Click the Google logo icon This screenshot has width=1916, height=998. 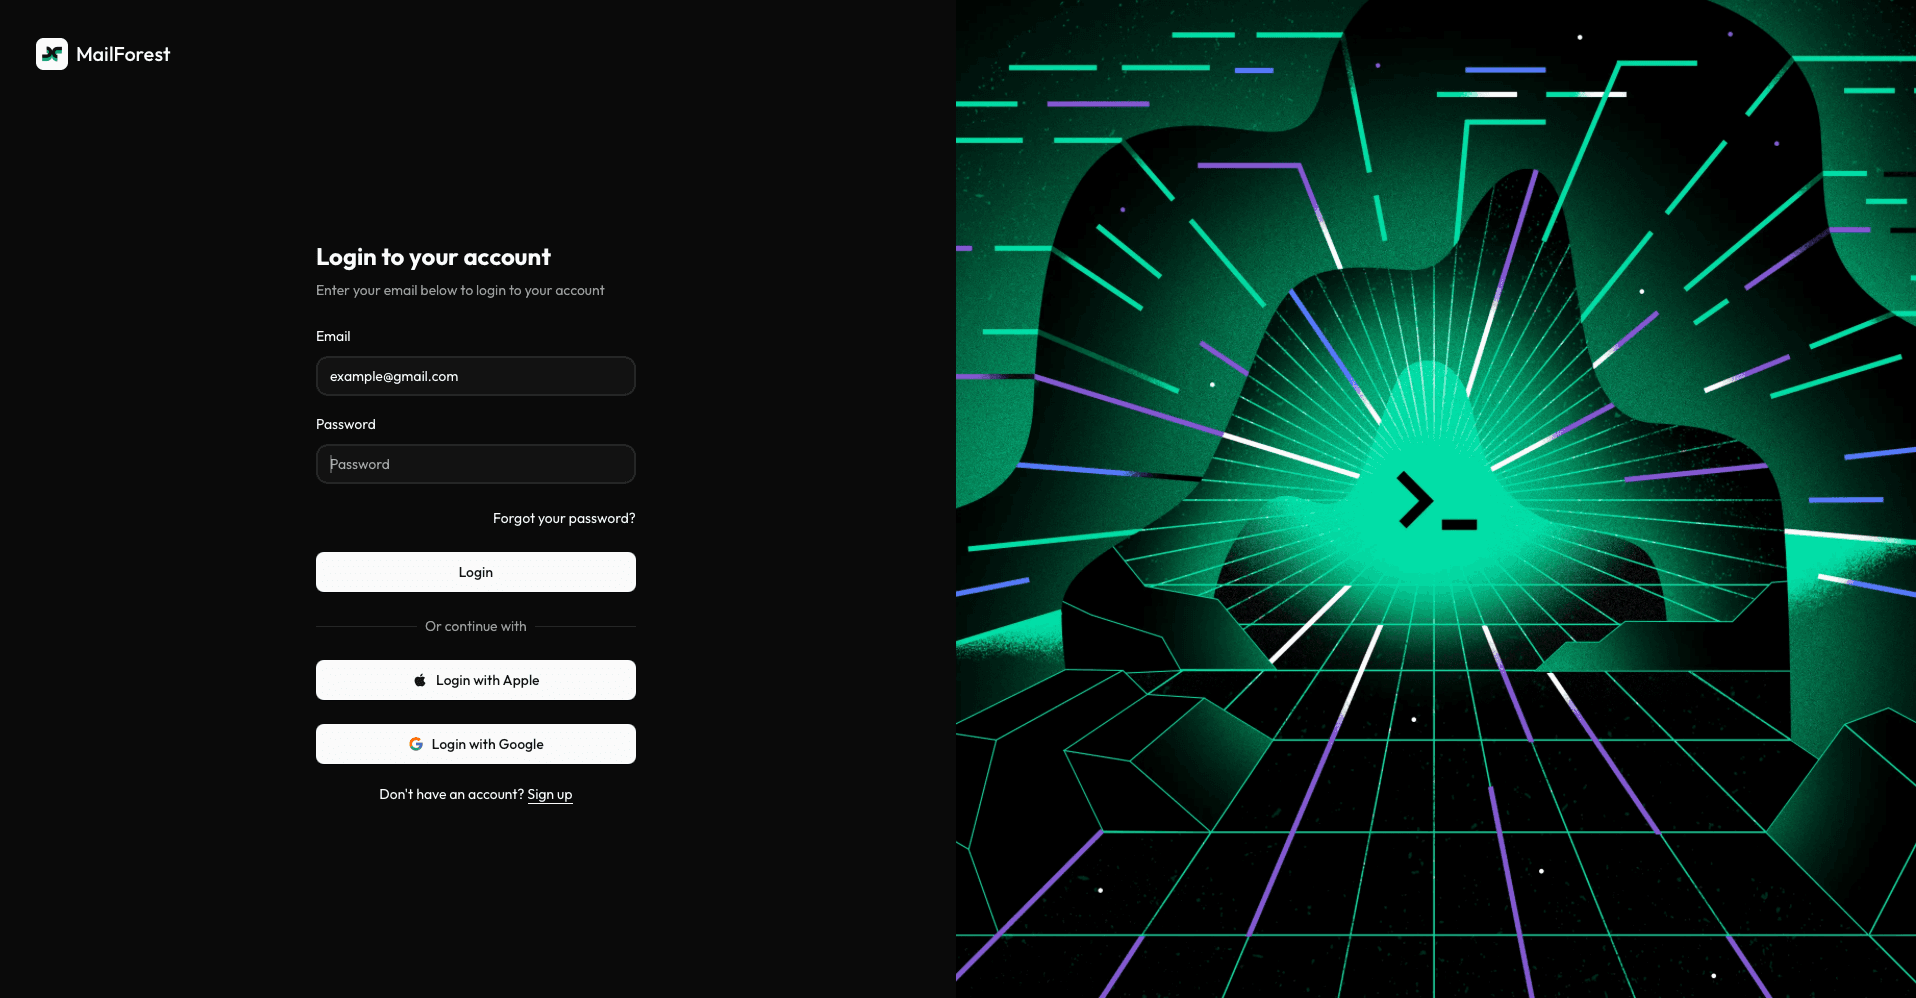click(x=416, y=744)
